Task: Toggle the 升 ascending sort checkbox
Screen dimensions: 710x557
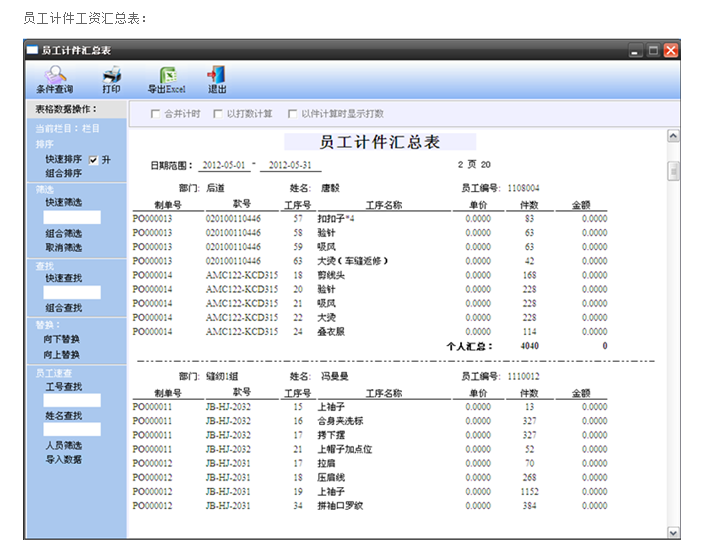Action: pos(93,160)
